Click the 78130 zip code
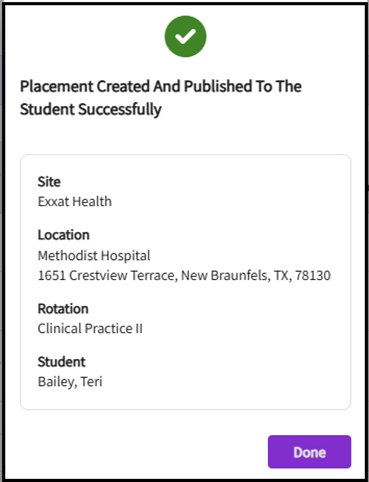Screen dimensions: 369x482 coord(313,276)
